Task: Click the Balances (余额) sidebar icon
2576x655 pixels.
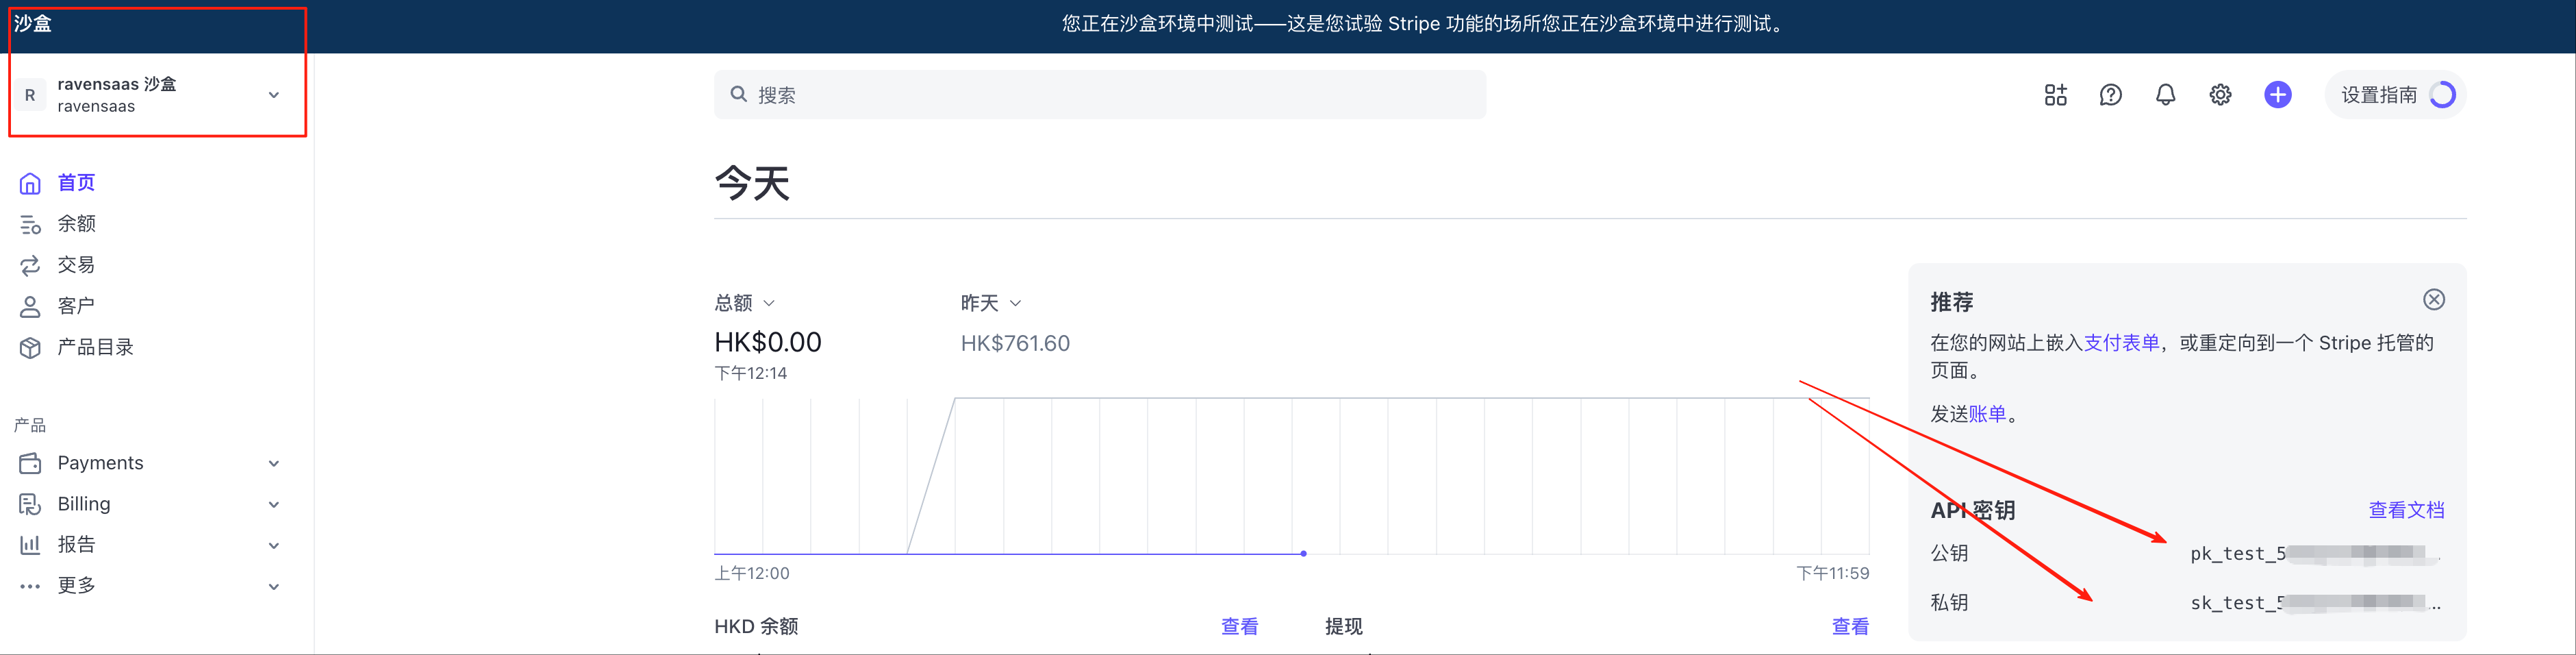Action: (30, 224)
